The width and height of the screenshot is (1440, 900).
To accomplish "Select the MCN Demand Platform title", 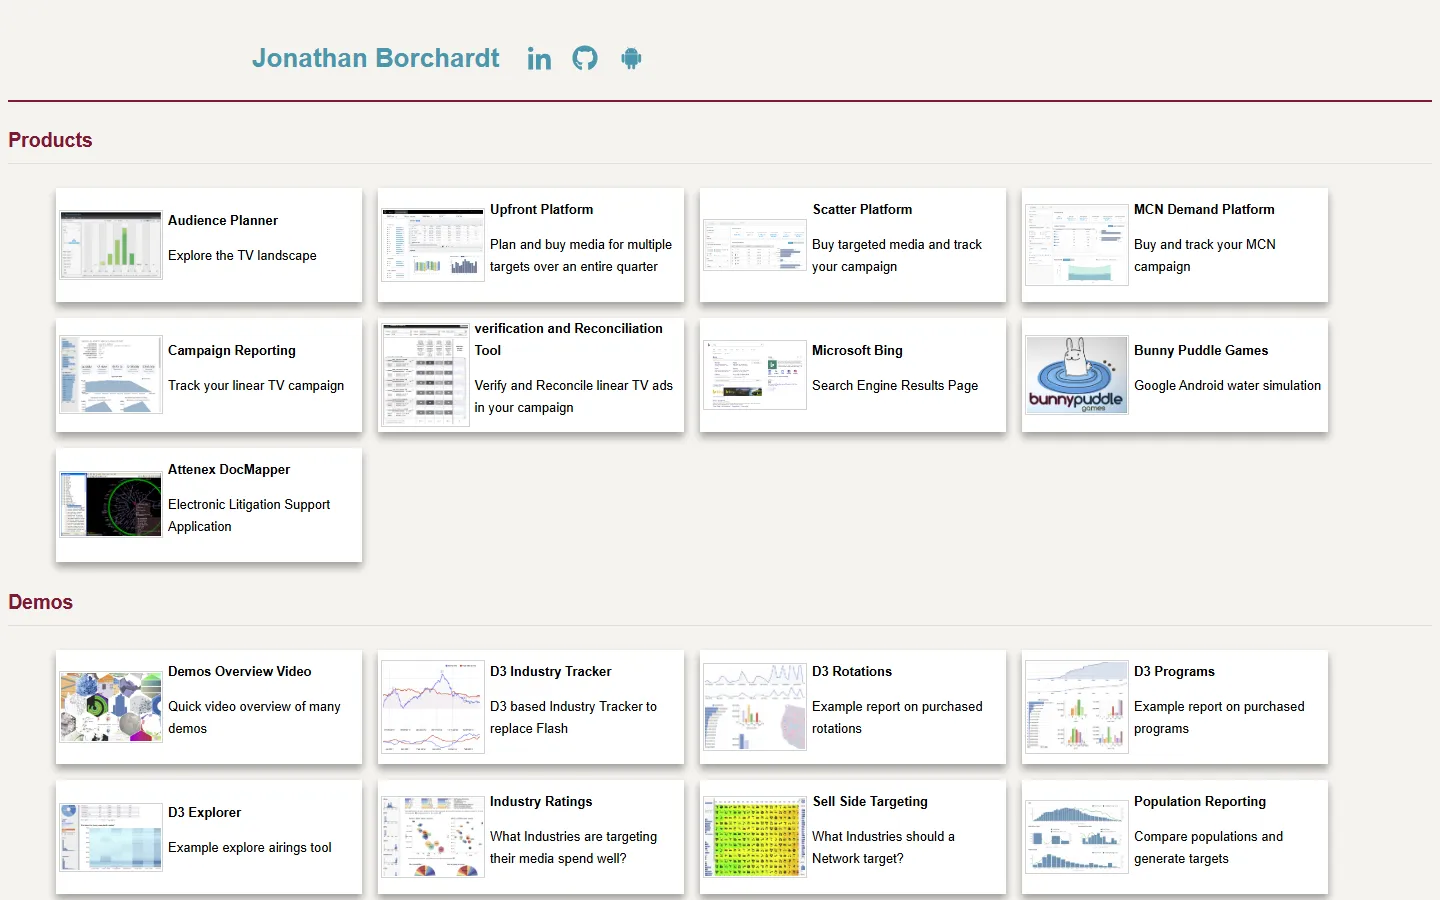I will pos(1204,209).
